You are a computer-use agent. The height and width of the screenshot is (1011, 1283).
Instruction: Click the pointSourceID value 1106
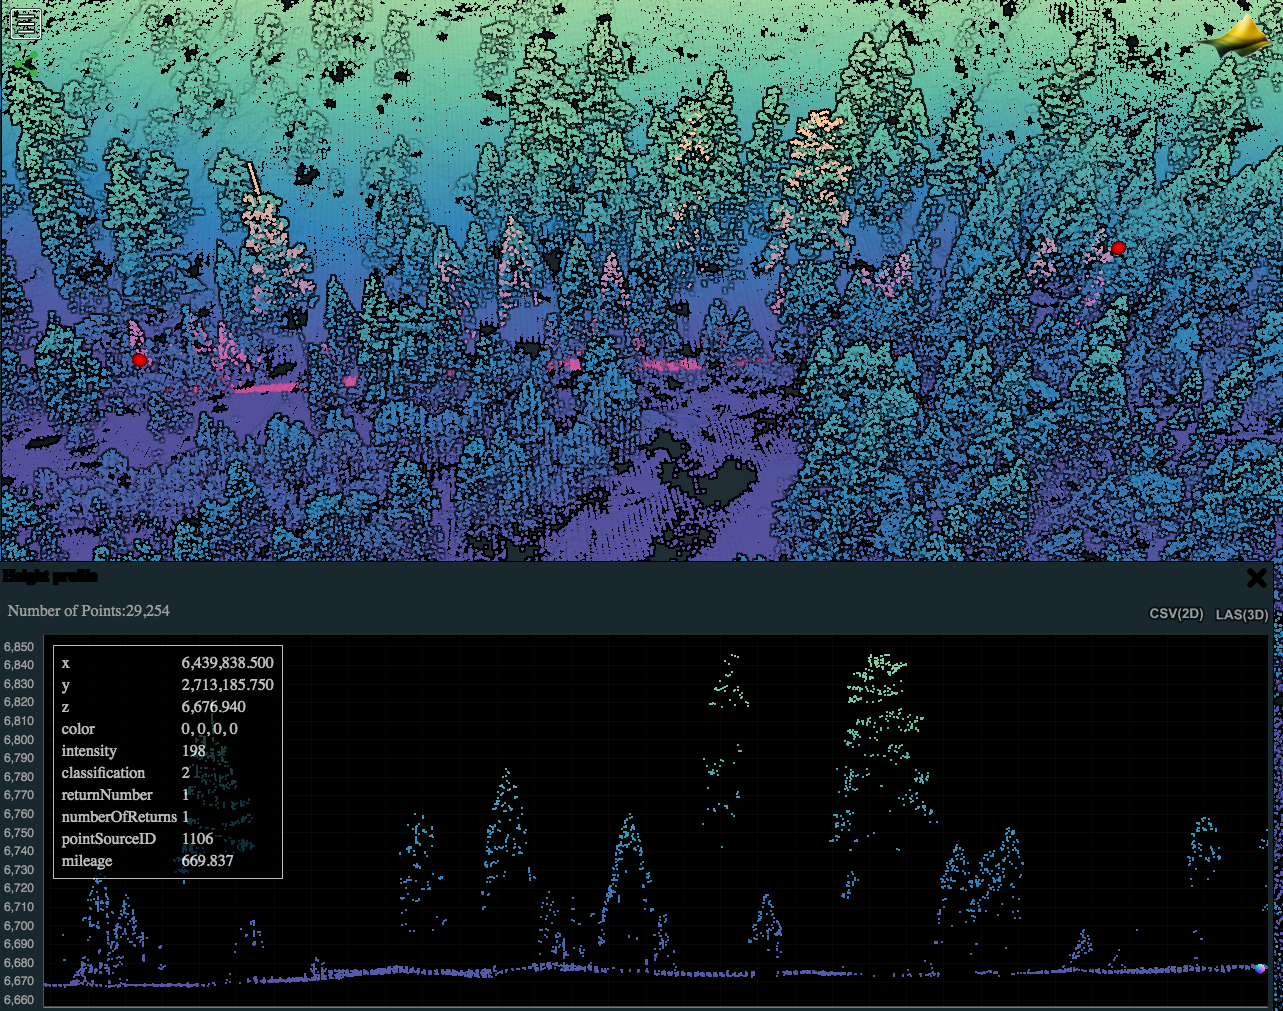click(x=197, y=839)
